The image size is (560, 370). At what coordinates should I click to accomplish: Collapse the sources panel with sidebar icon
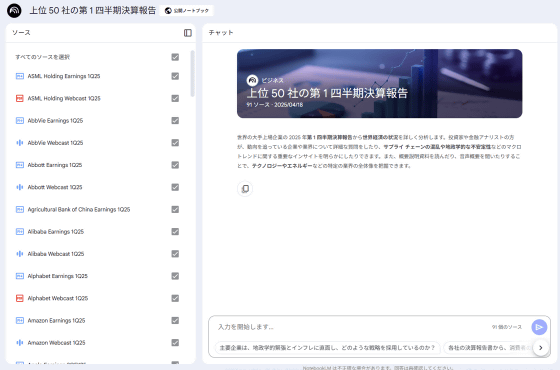(188, 33)
